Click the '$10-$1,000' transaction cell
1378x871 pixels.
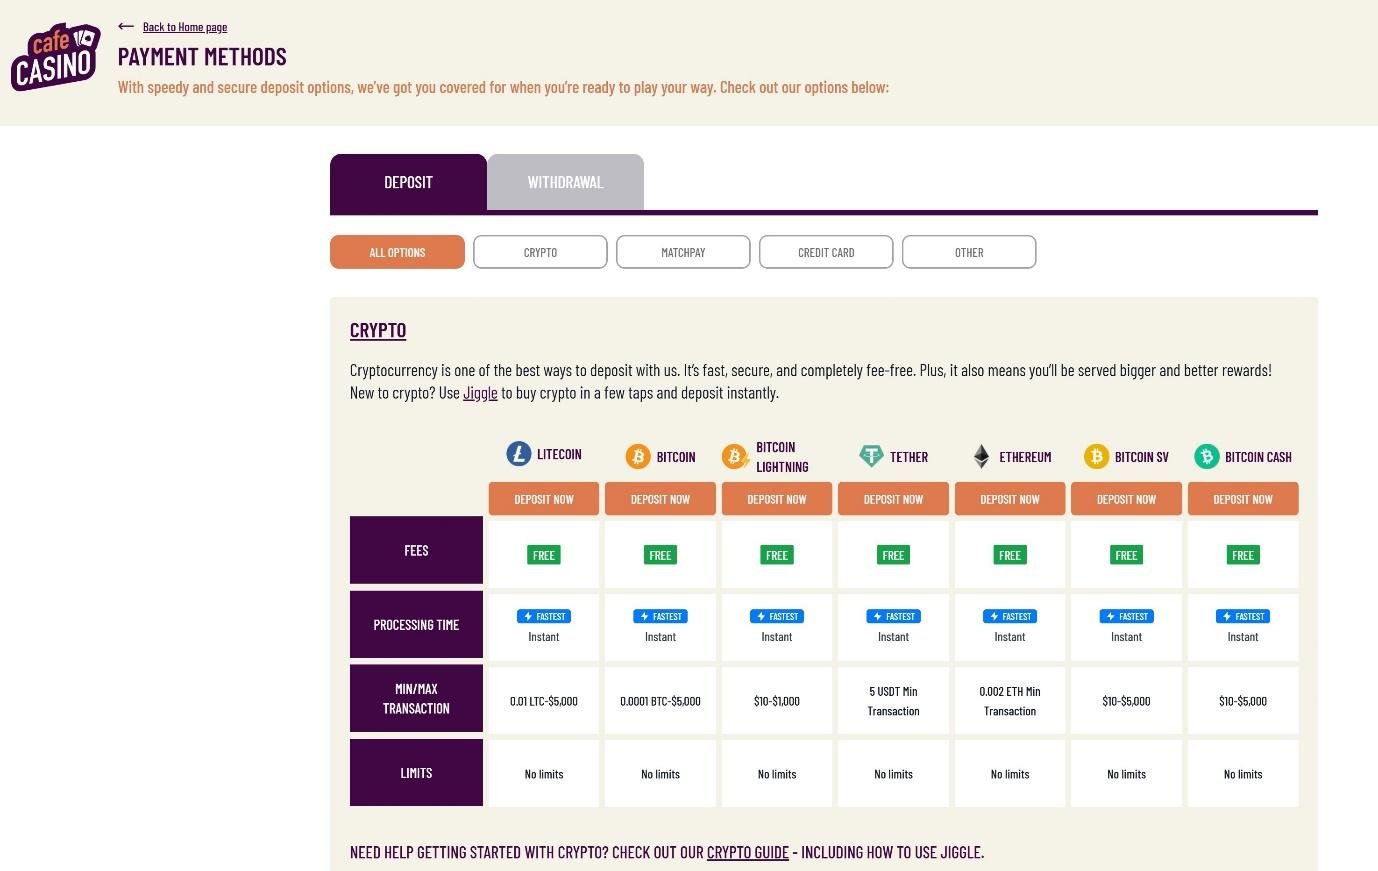(777, 701)
